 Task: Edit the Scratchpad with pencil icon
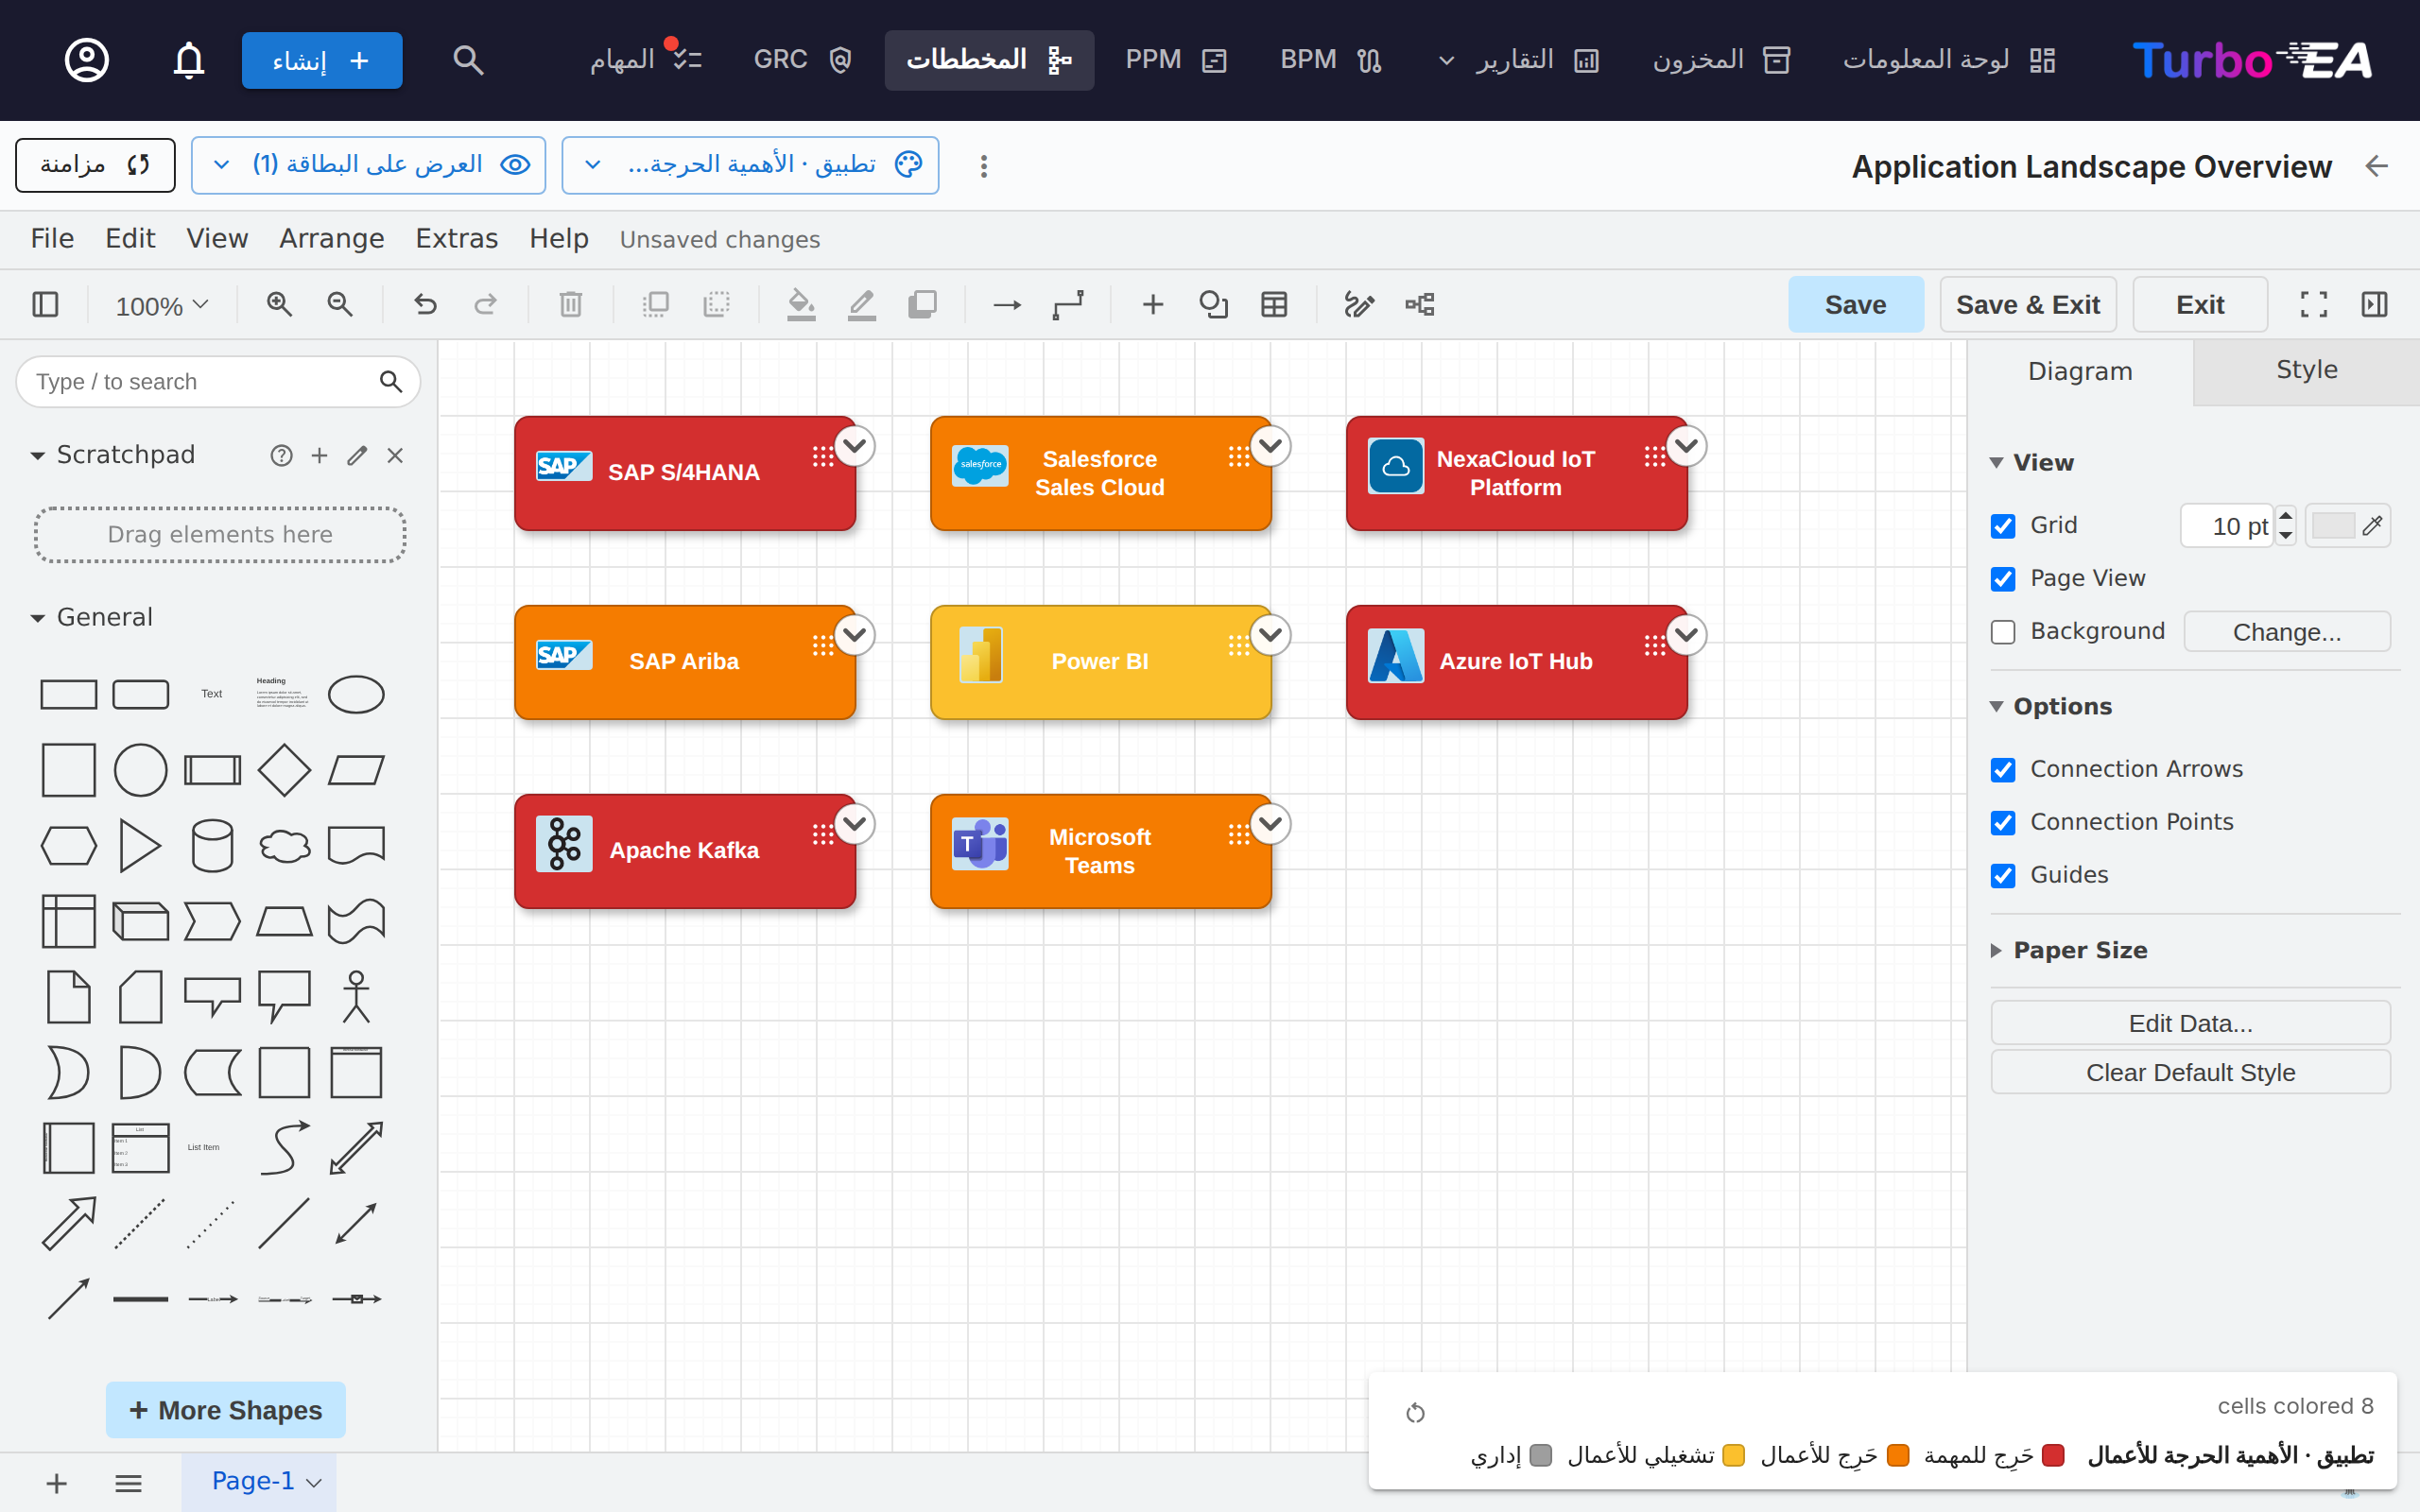(x=357, y=456)
